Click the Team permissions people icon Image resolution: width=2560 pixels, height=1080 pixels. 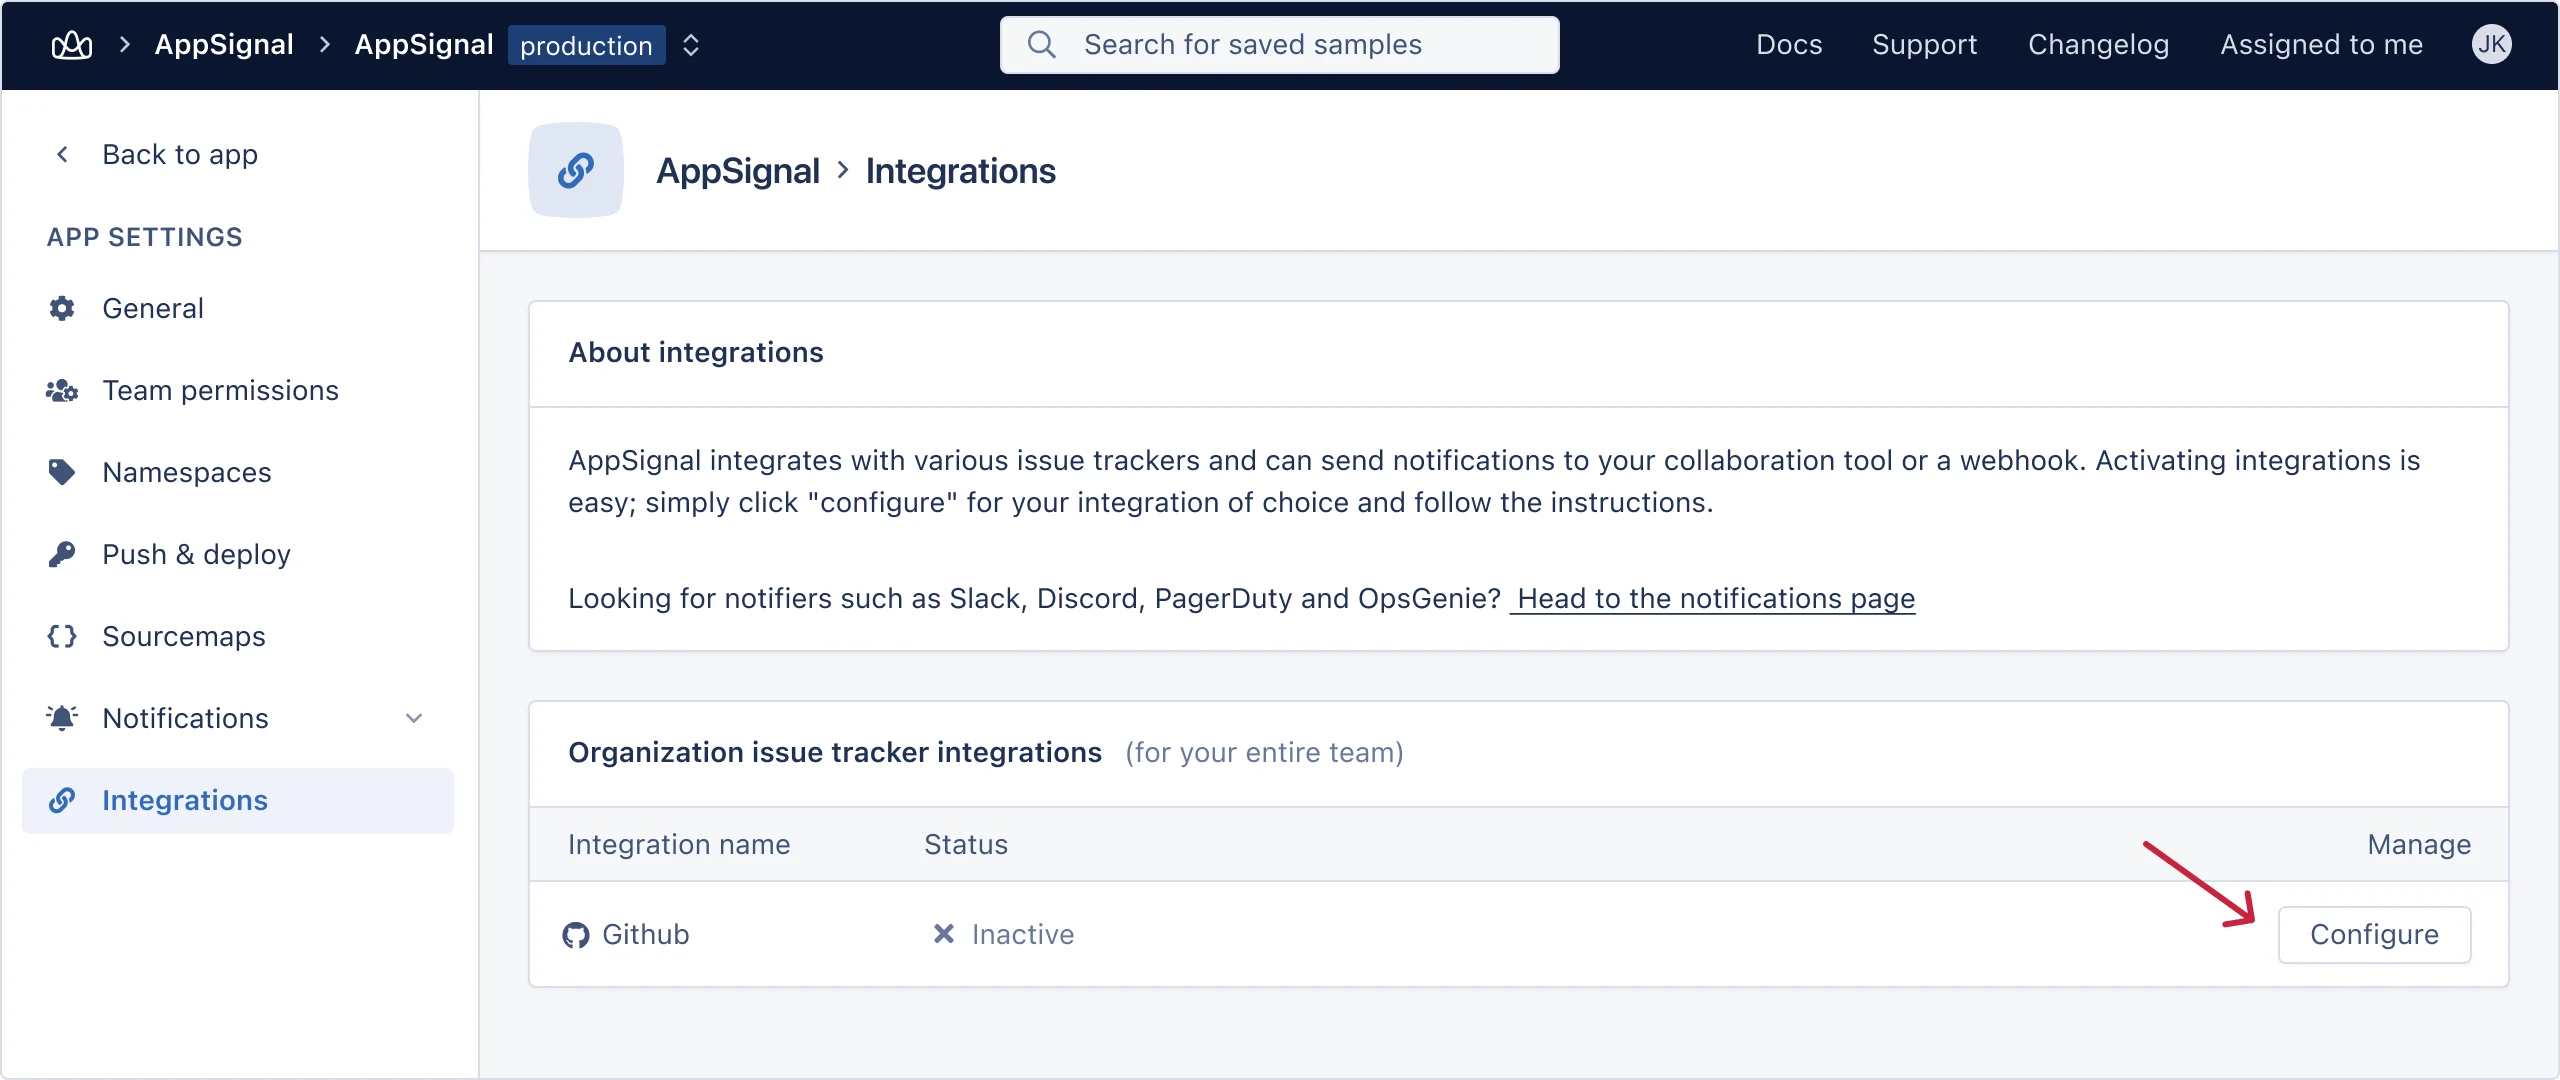click(62, 390)
